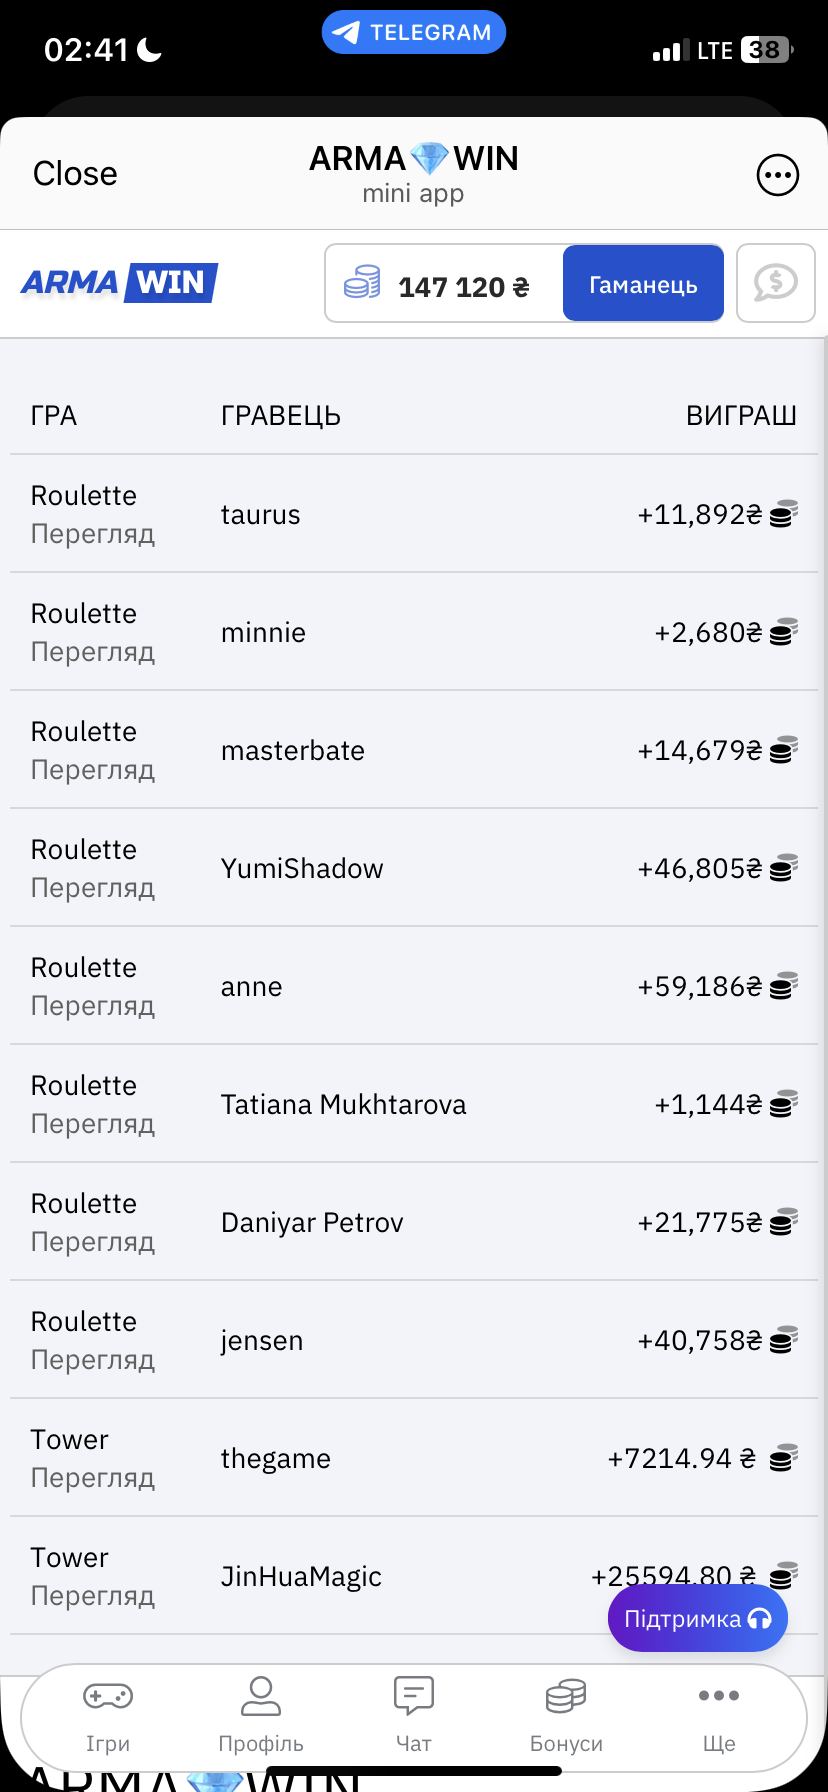Tap the ARMA WIN logo
The image size is (828, 1792).
pos(119,283)
